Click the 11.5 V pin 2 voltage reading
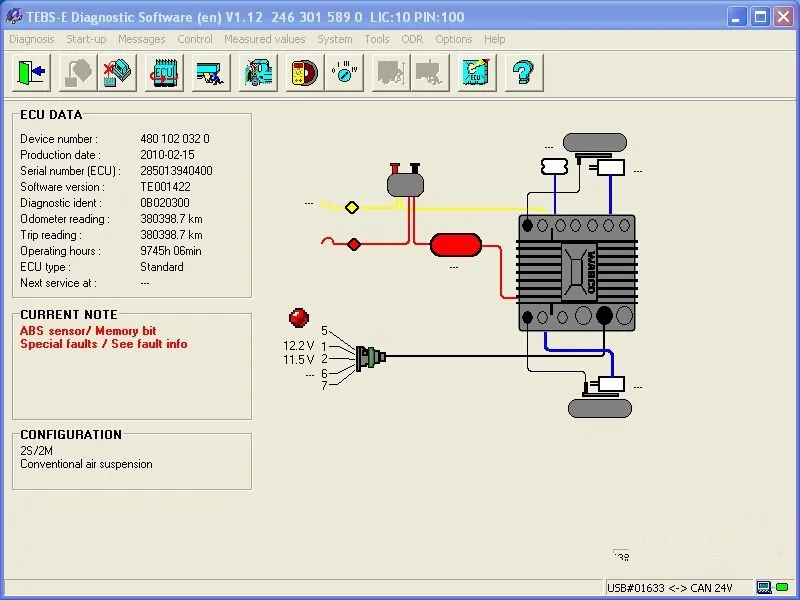 coord(298,360)
